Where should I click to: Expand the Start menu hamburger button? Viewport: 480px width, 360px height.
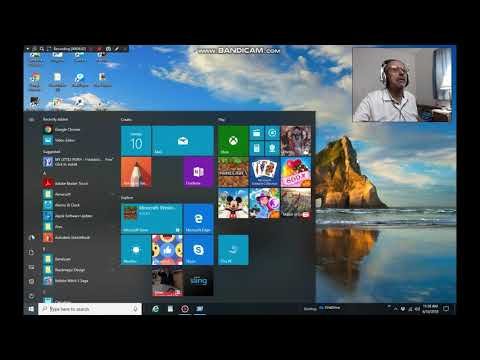coord(31,119)
